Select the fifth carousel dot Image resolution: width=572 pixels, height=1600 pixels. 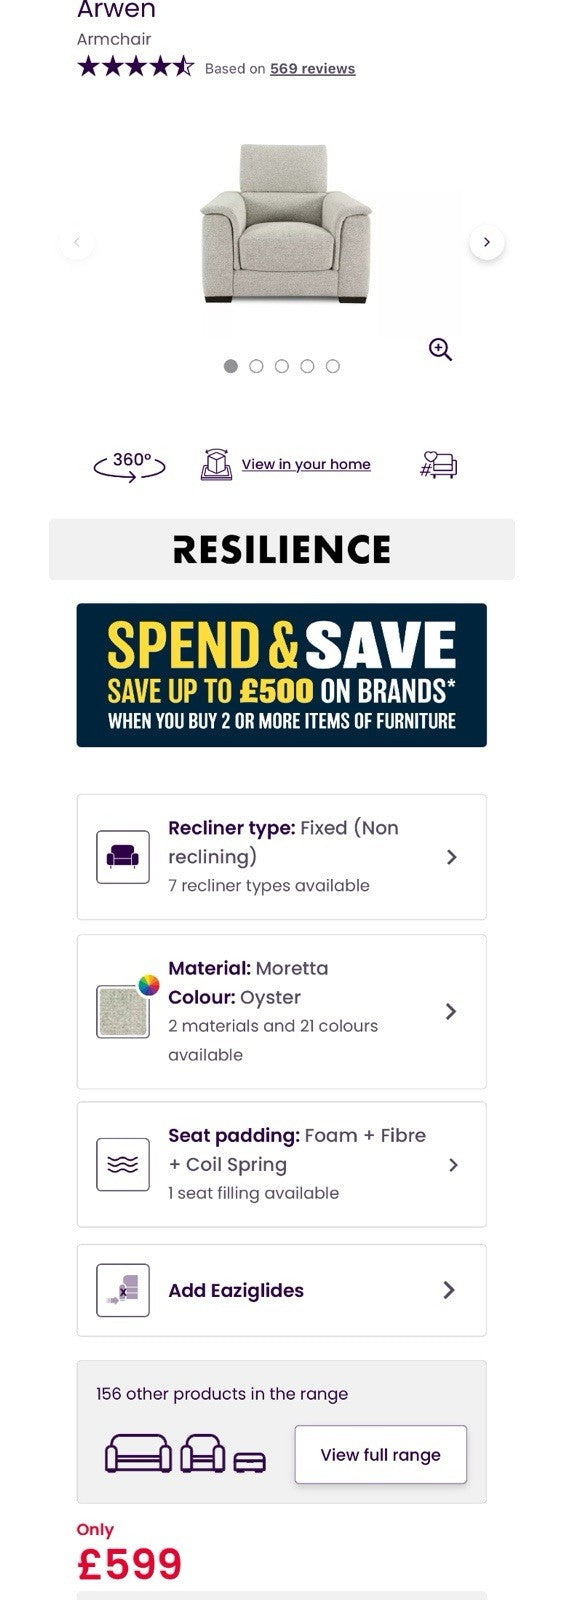pyautogui.click(x=333, y=366)
